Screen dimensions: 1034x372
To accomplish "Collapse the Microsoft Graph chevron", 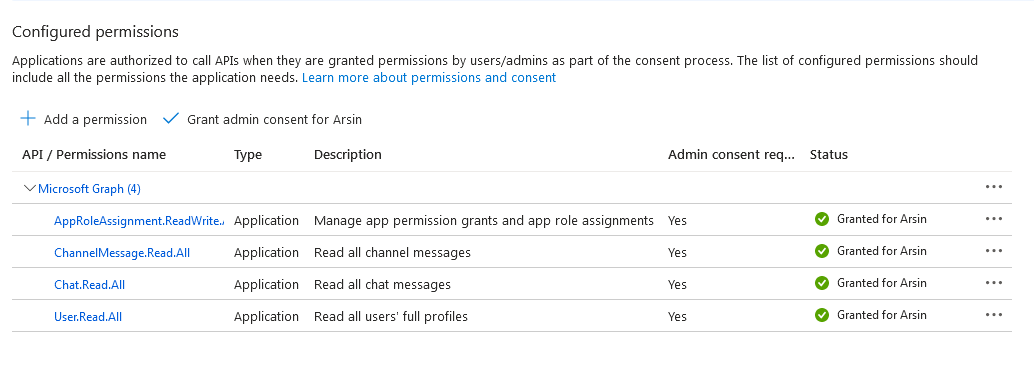I will click(29, 189).
